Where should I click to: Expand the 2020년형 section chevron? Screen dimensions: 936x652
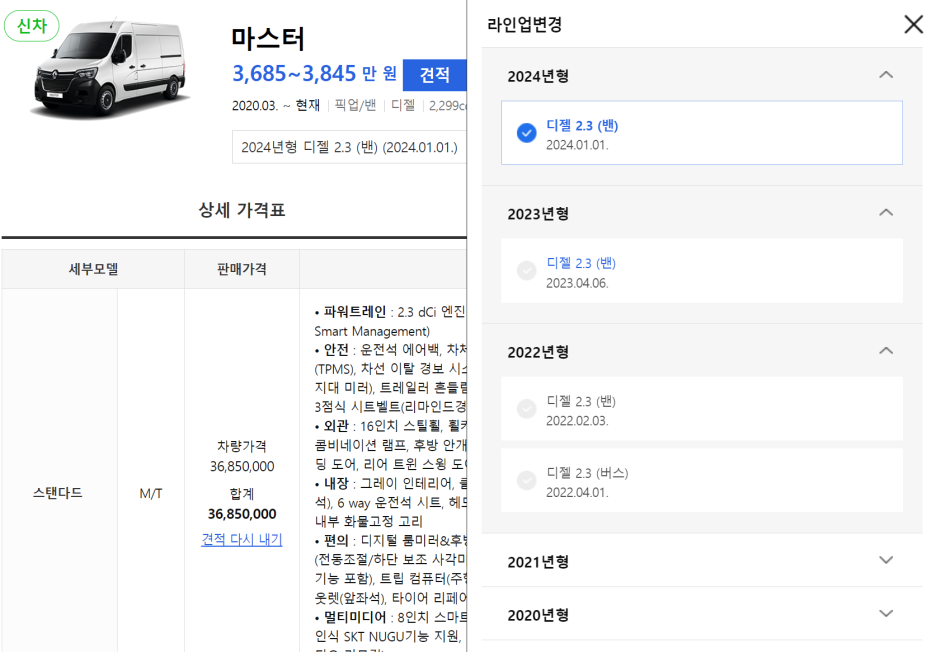pyautogui.click(x=886, y=614)
